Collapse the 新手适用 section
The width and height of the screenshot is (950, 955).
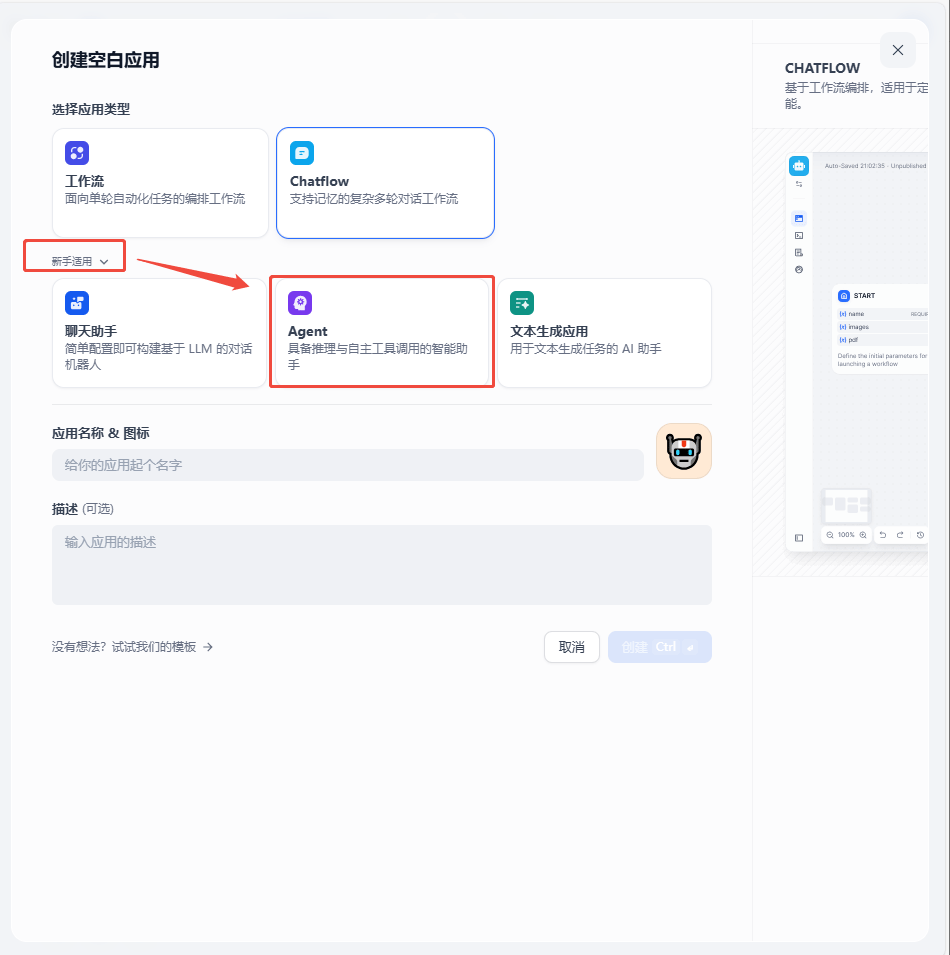click(x=80, y=261)
